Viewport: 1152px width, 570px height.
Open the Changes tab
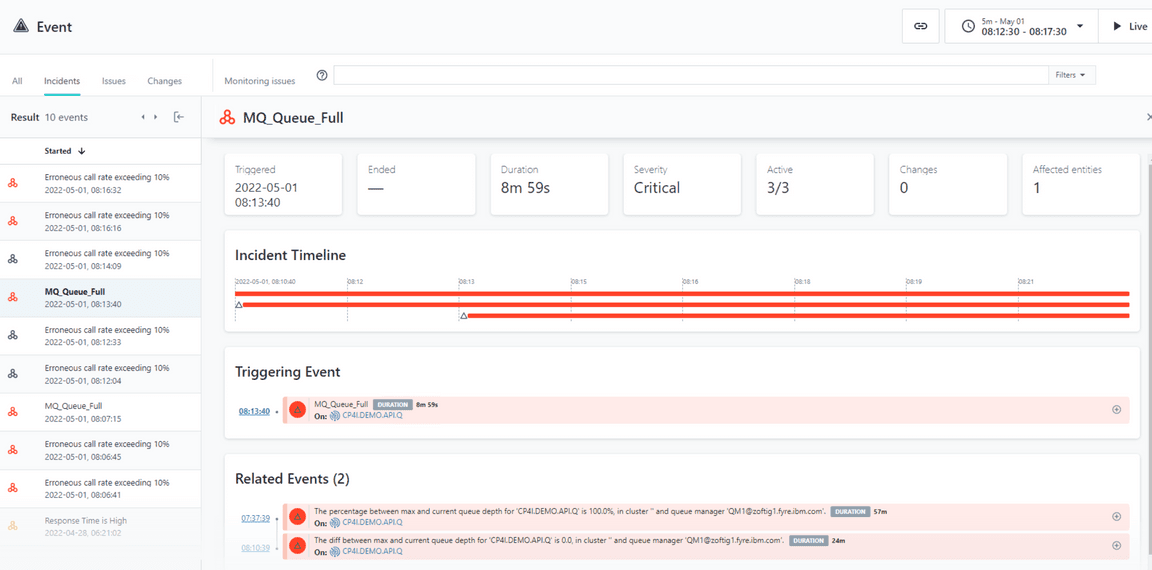point(164,81)
